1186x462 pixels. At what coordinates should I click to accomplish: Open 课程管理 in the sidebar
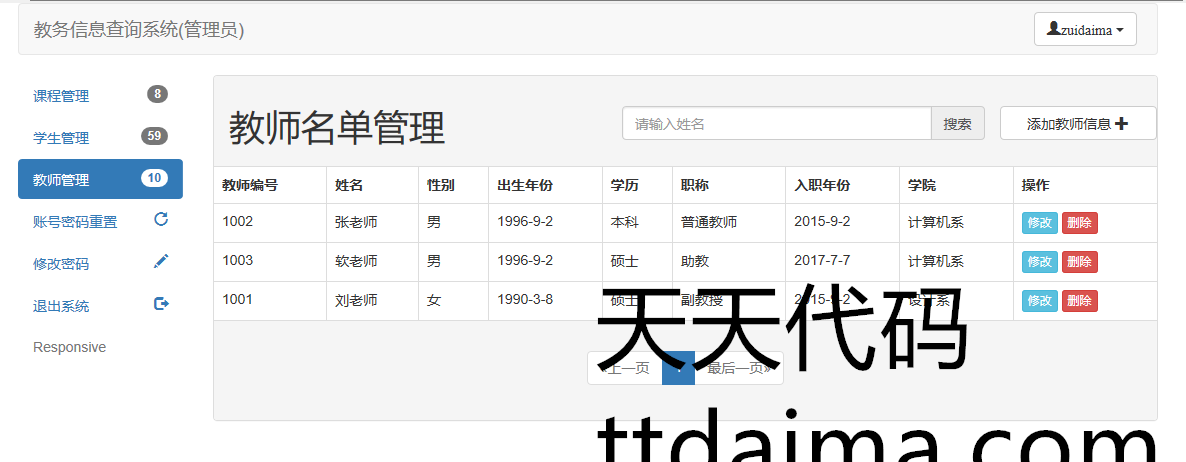pyautogui.click(x=61, y=96)
